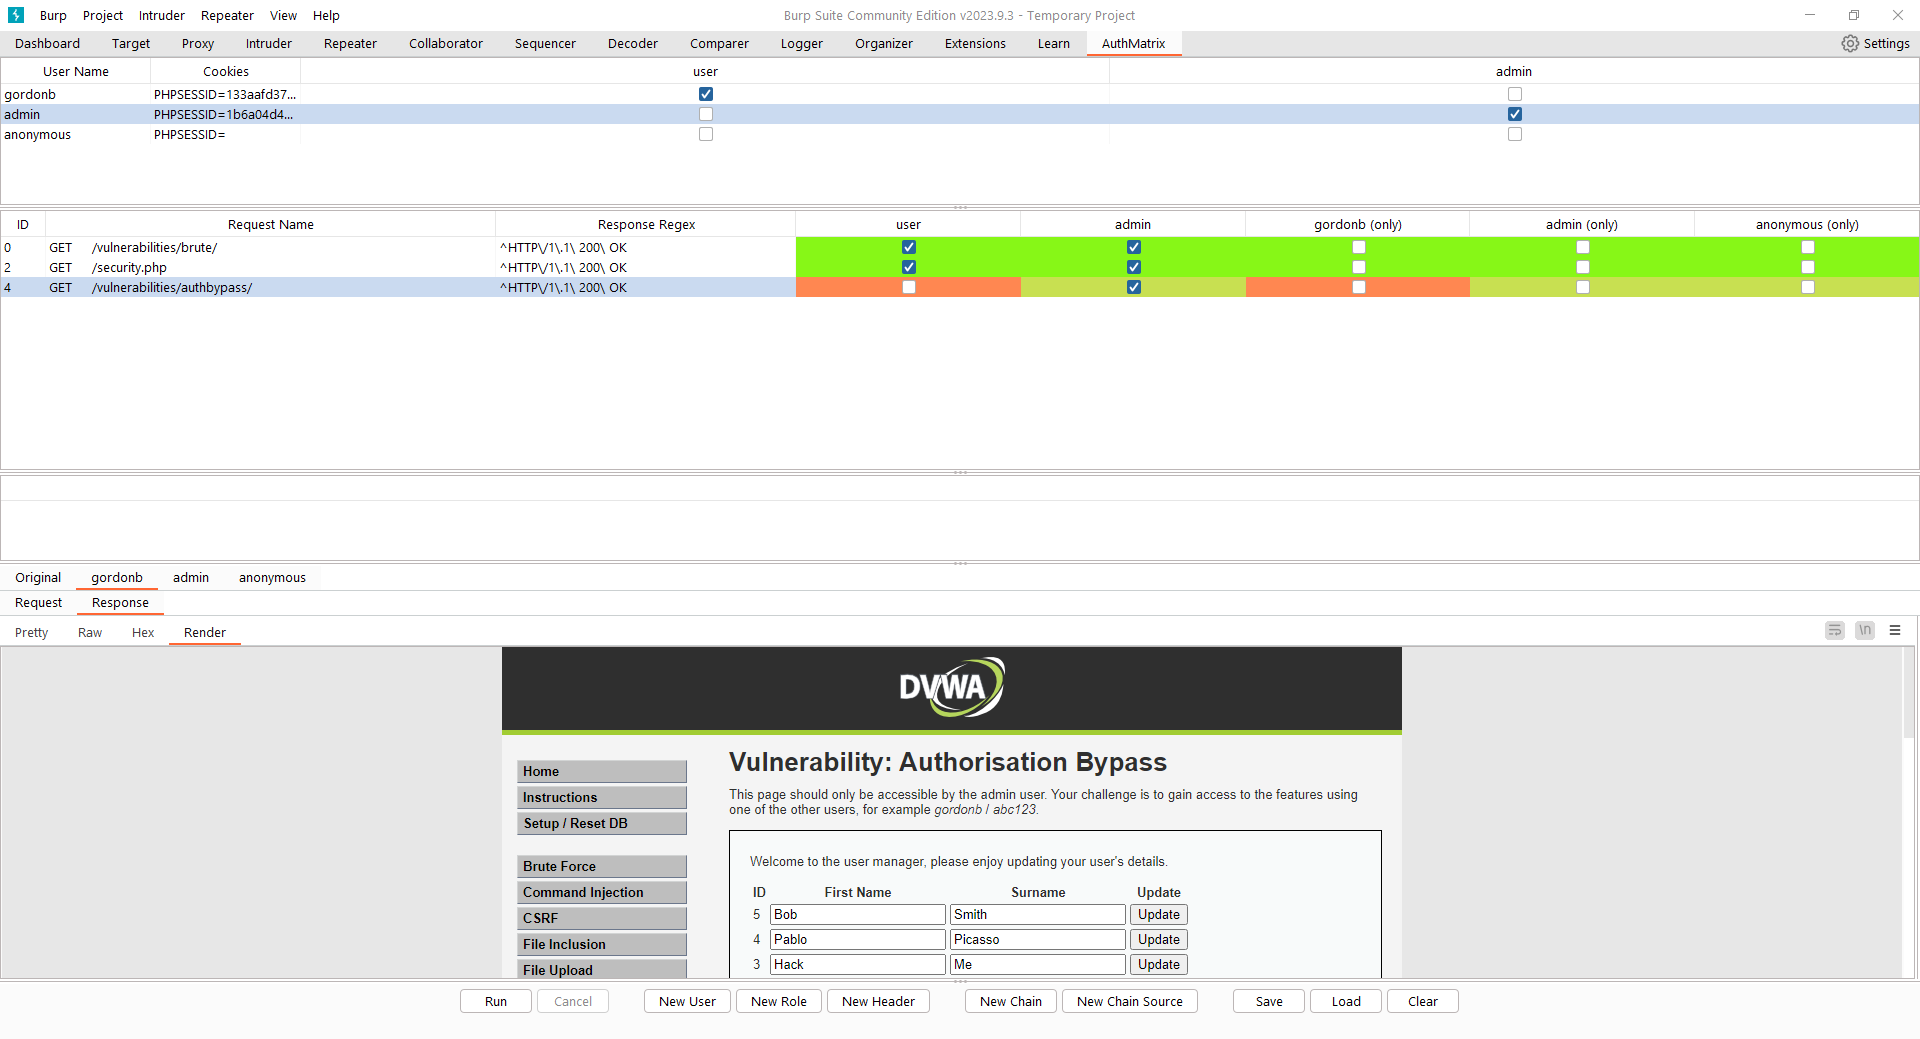Toggle word wrap icon in response viewer
Screen dimensions: 1920x1039
click(x=1834, y=630)
